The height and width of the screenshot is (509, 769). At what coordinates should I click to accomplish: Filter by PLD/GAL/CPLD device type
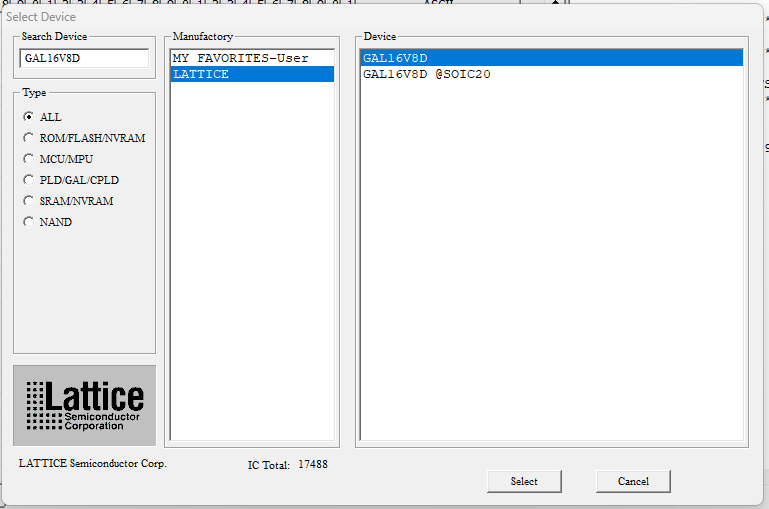point(29,180)
